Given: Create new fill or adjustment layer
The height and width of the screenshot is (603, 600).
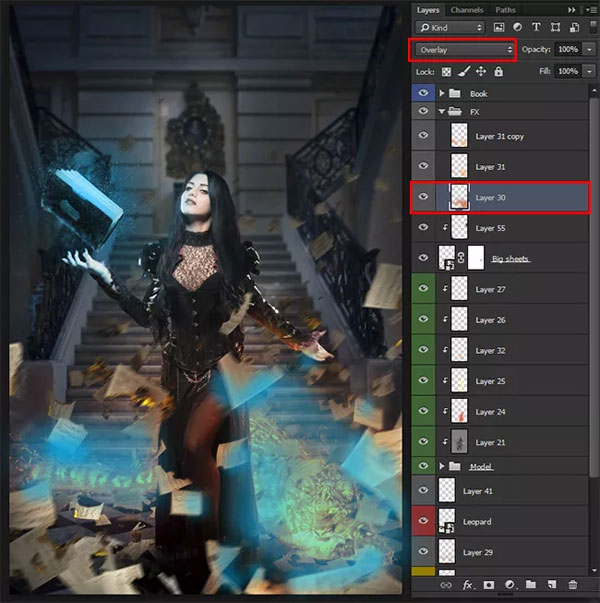Looking at the screenshot, I should pos(510,585).
